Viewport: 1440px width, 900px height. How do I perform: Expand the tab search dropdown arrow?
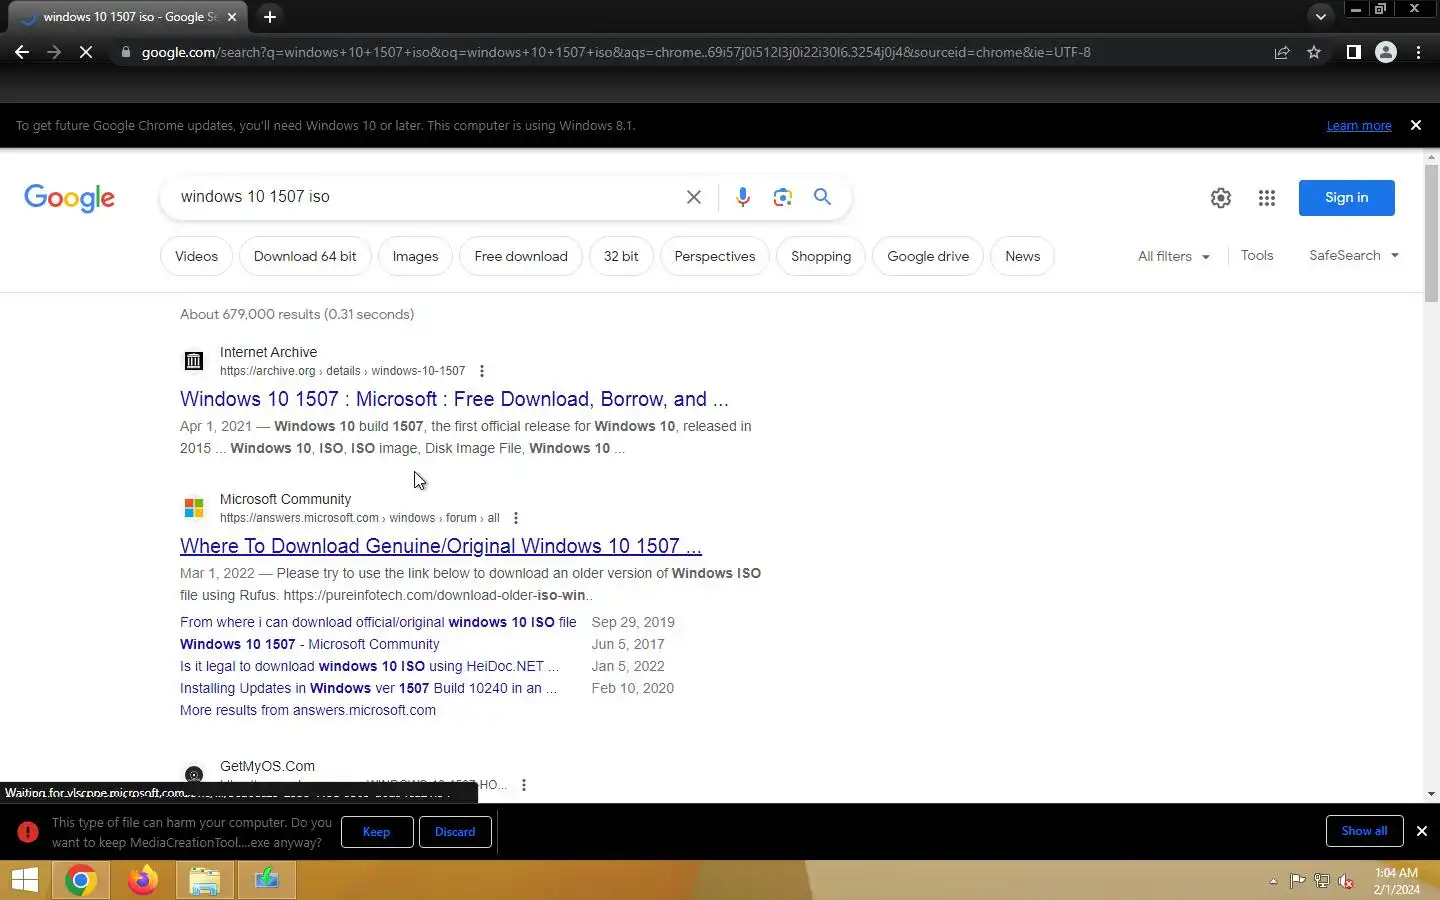tap(1320, 17)
